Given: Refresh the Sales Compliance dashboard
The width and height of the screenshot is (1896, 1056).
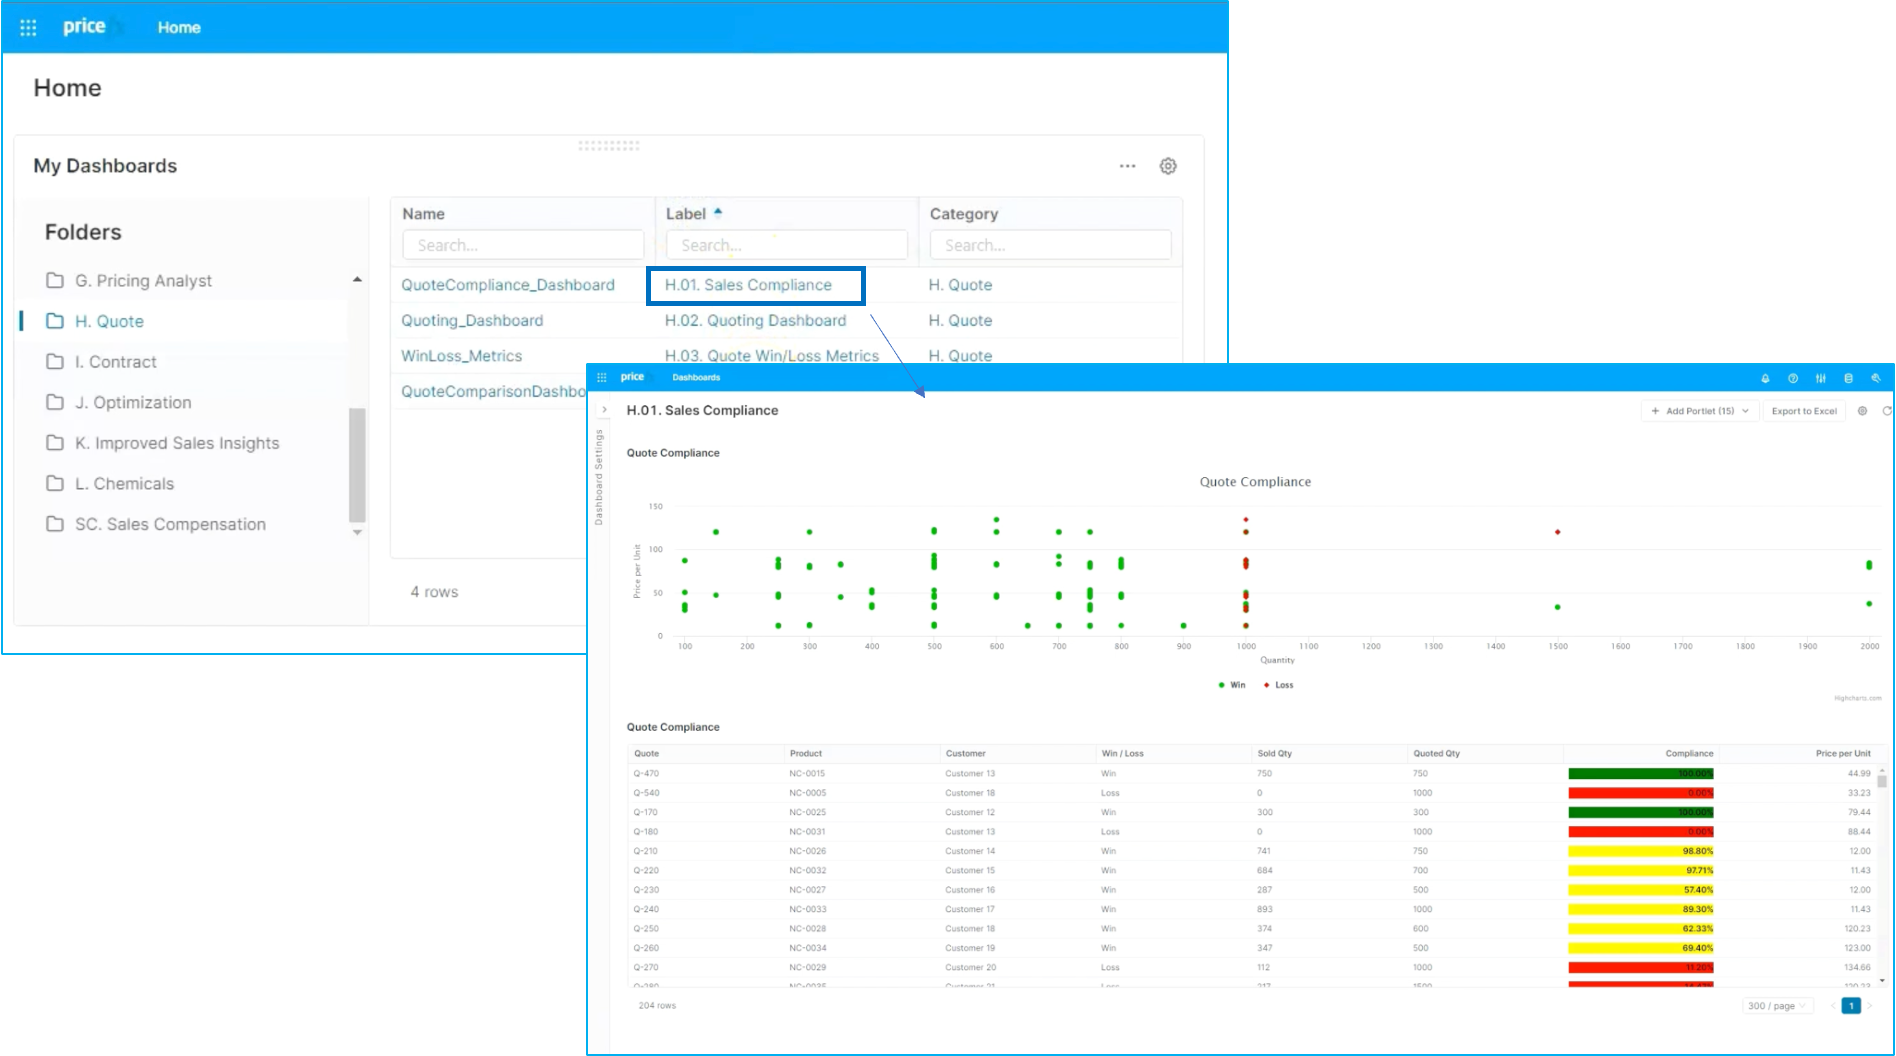Looking at the screenshot, I should coord(1887,411).
